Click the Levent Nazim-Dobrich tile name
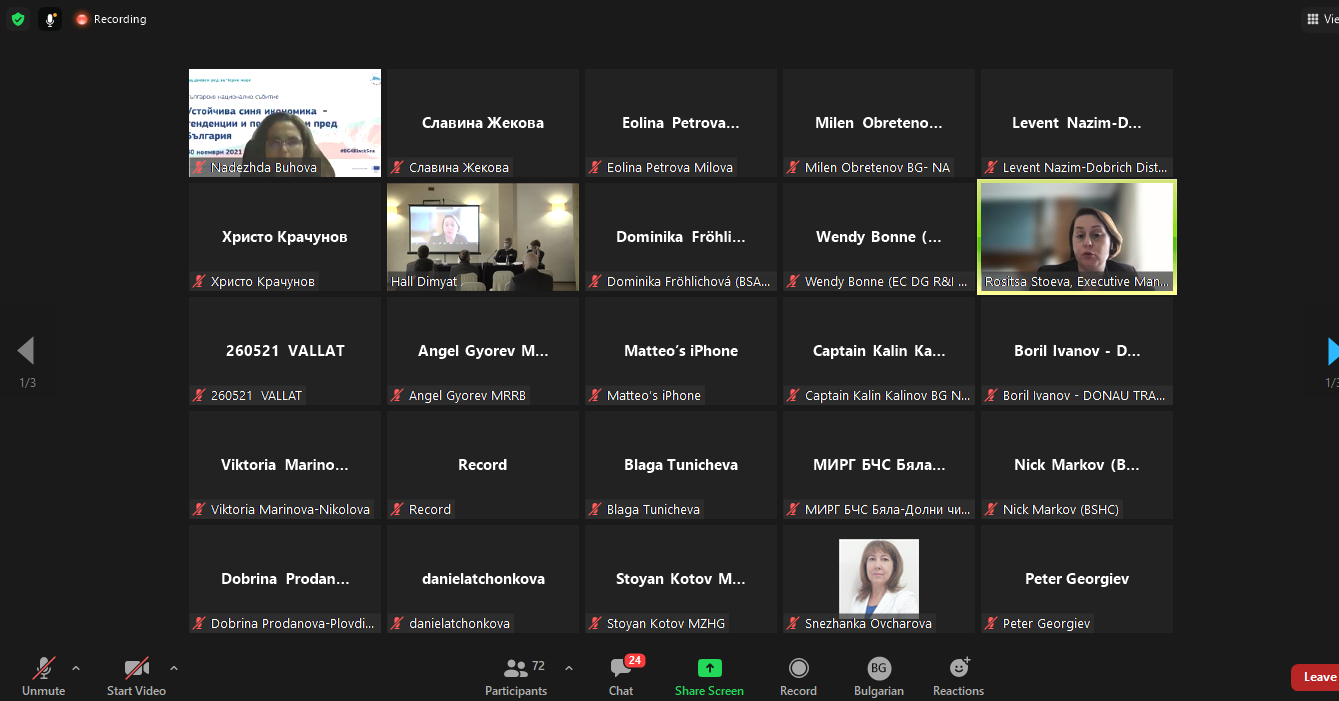1339x701 pixels. point(1077,123)
